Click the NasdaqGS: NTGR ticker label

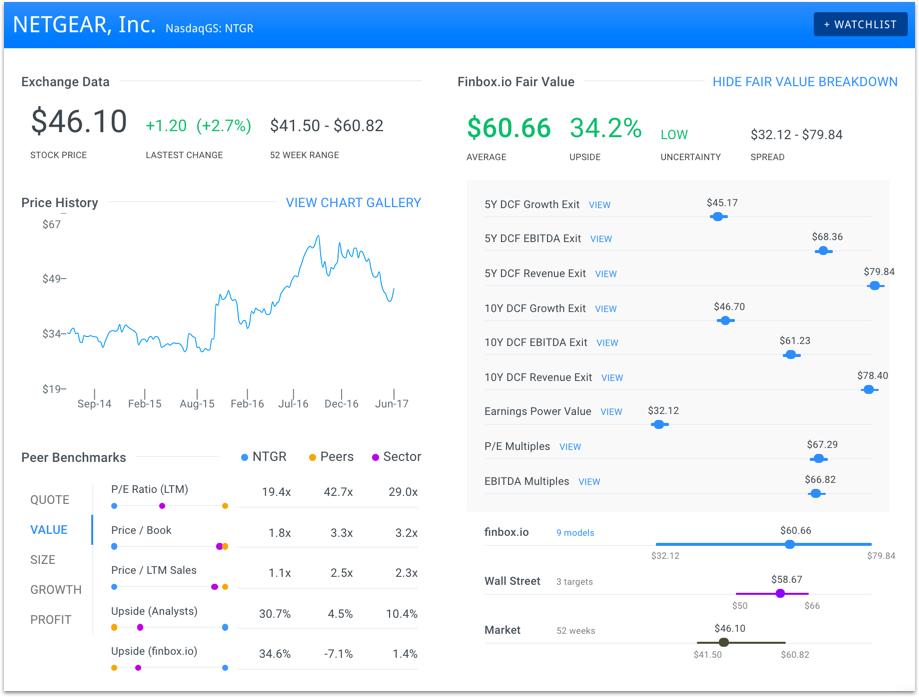[209, 28]
